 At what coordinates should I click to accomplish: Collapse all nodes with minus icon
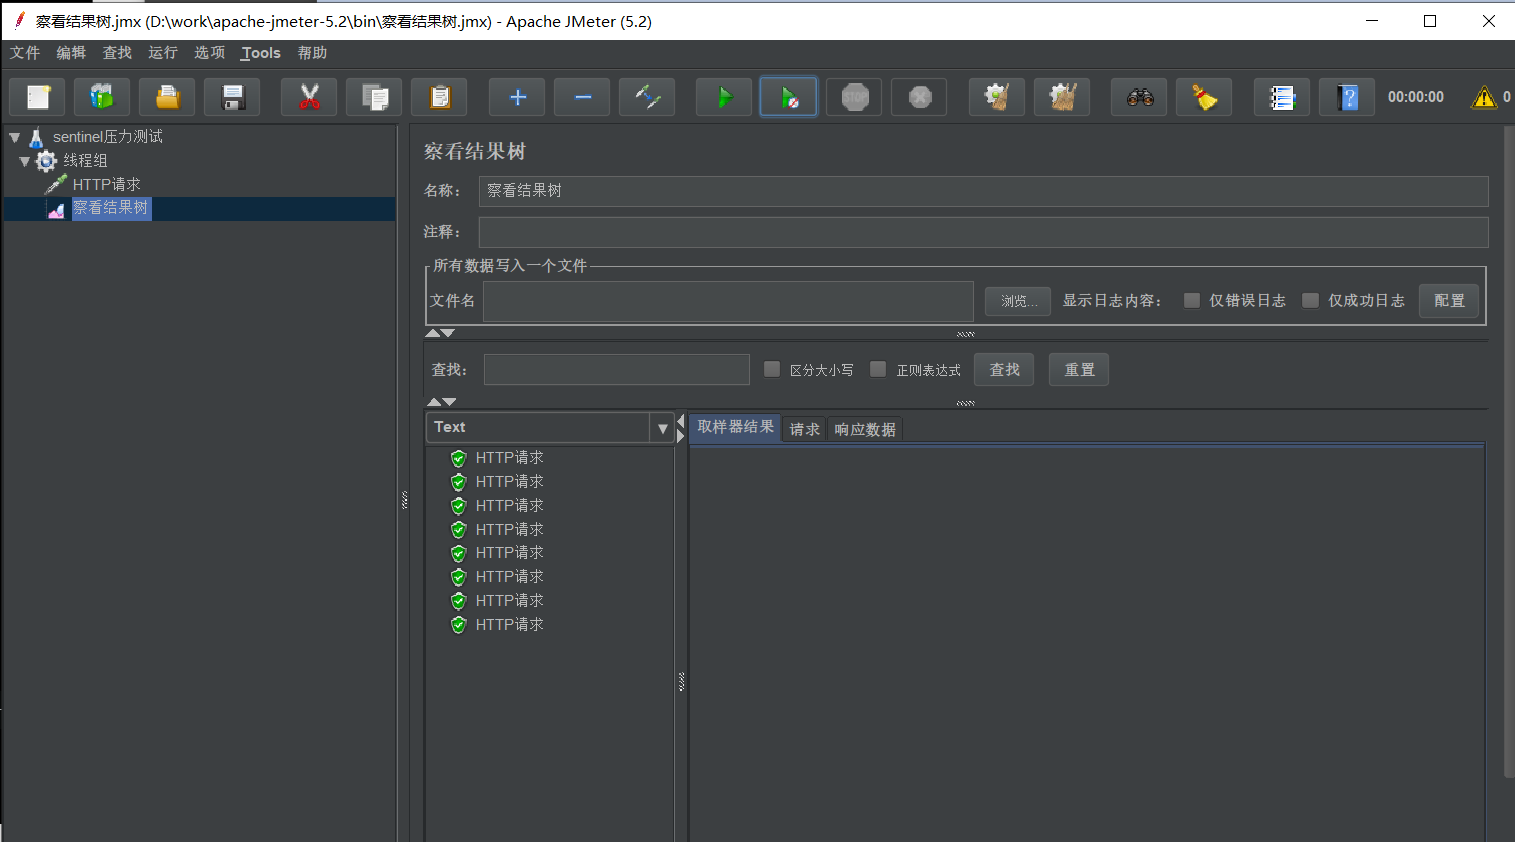pos(582,97)
